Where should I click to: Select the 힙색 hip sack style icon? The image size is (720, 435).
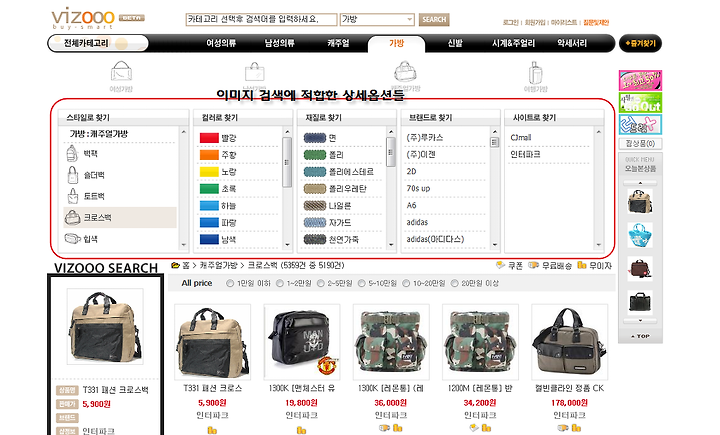[73, 238]
